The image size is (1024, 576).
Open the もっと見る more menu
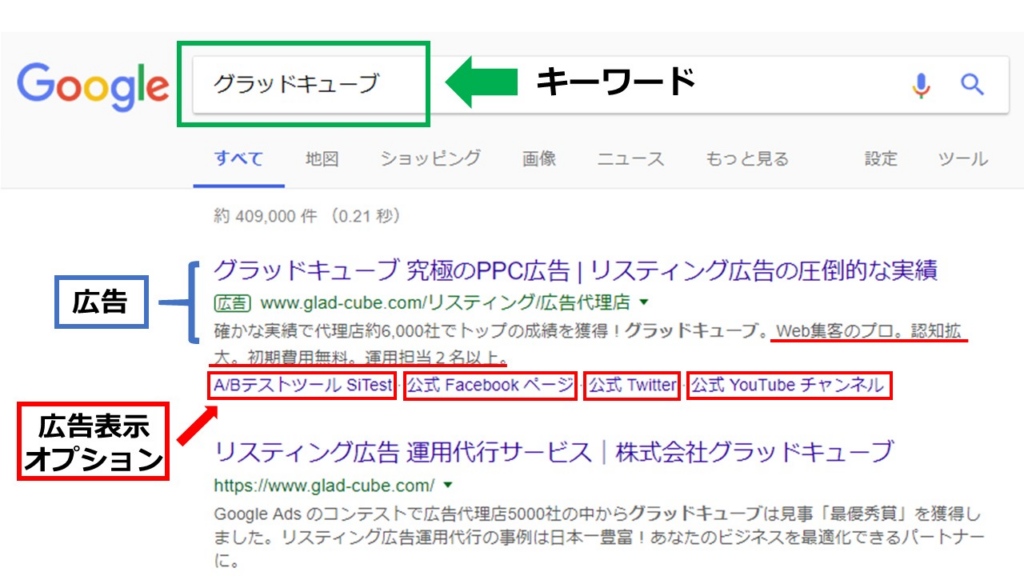[746, 159]
